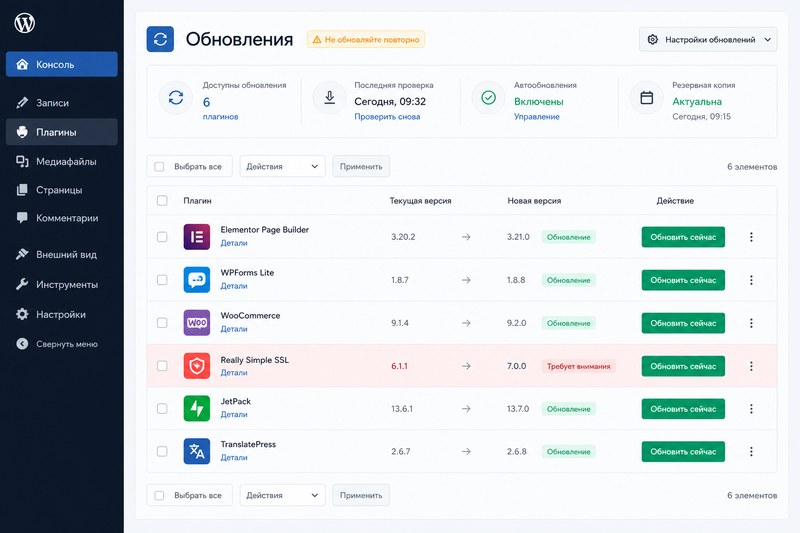Open the three-dot menu for JetPack
This screenshot has height=533, width=800.
click(x=751, y=409)
